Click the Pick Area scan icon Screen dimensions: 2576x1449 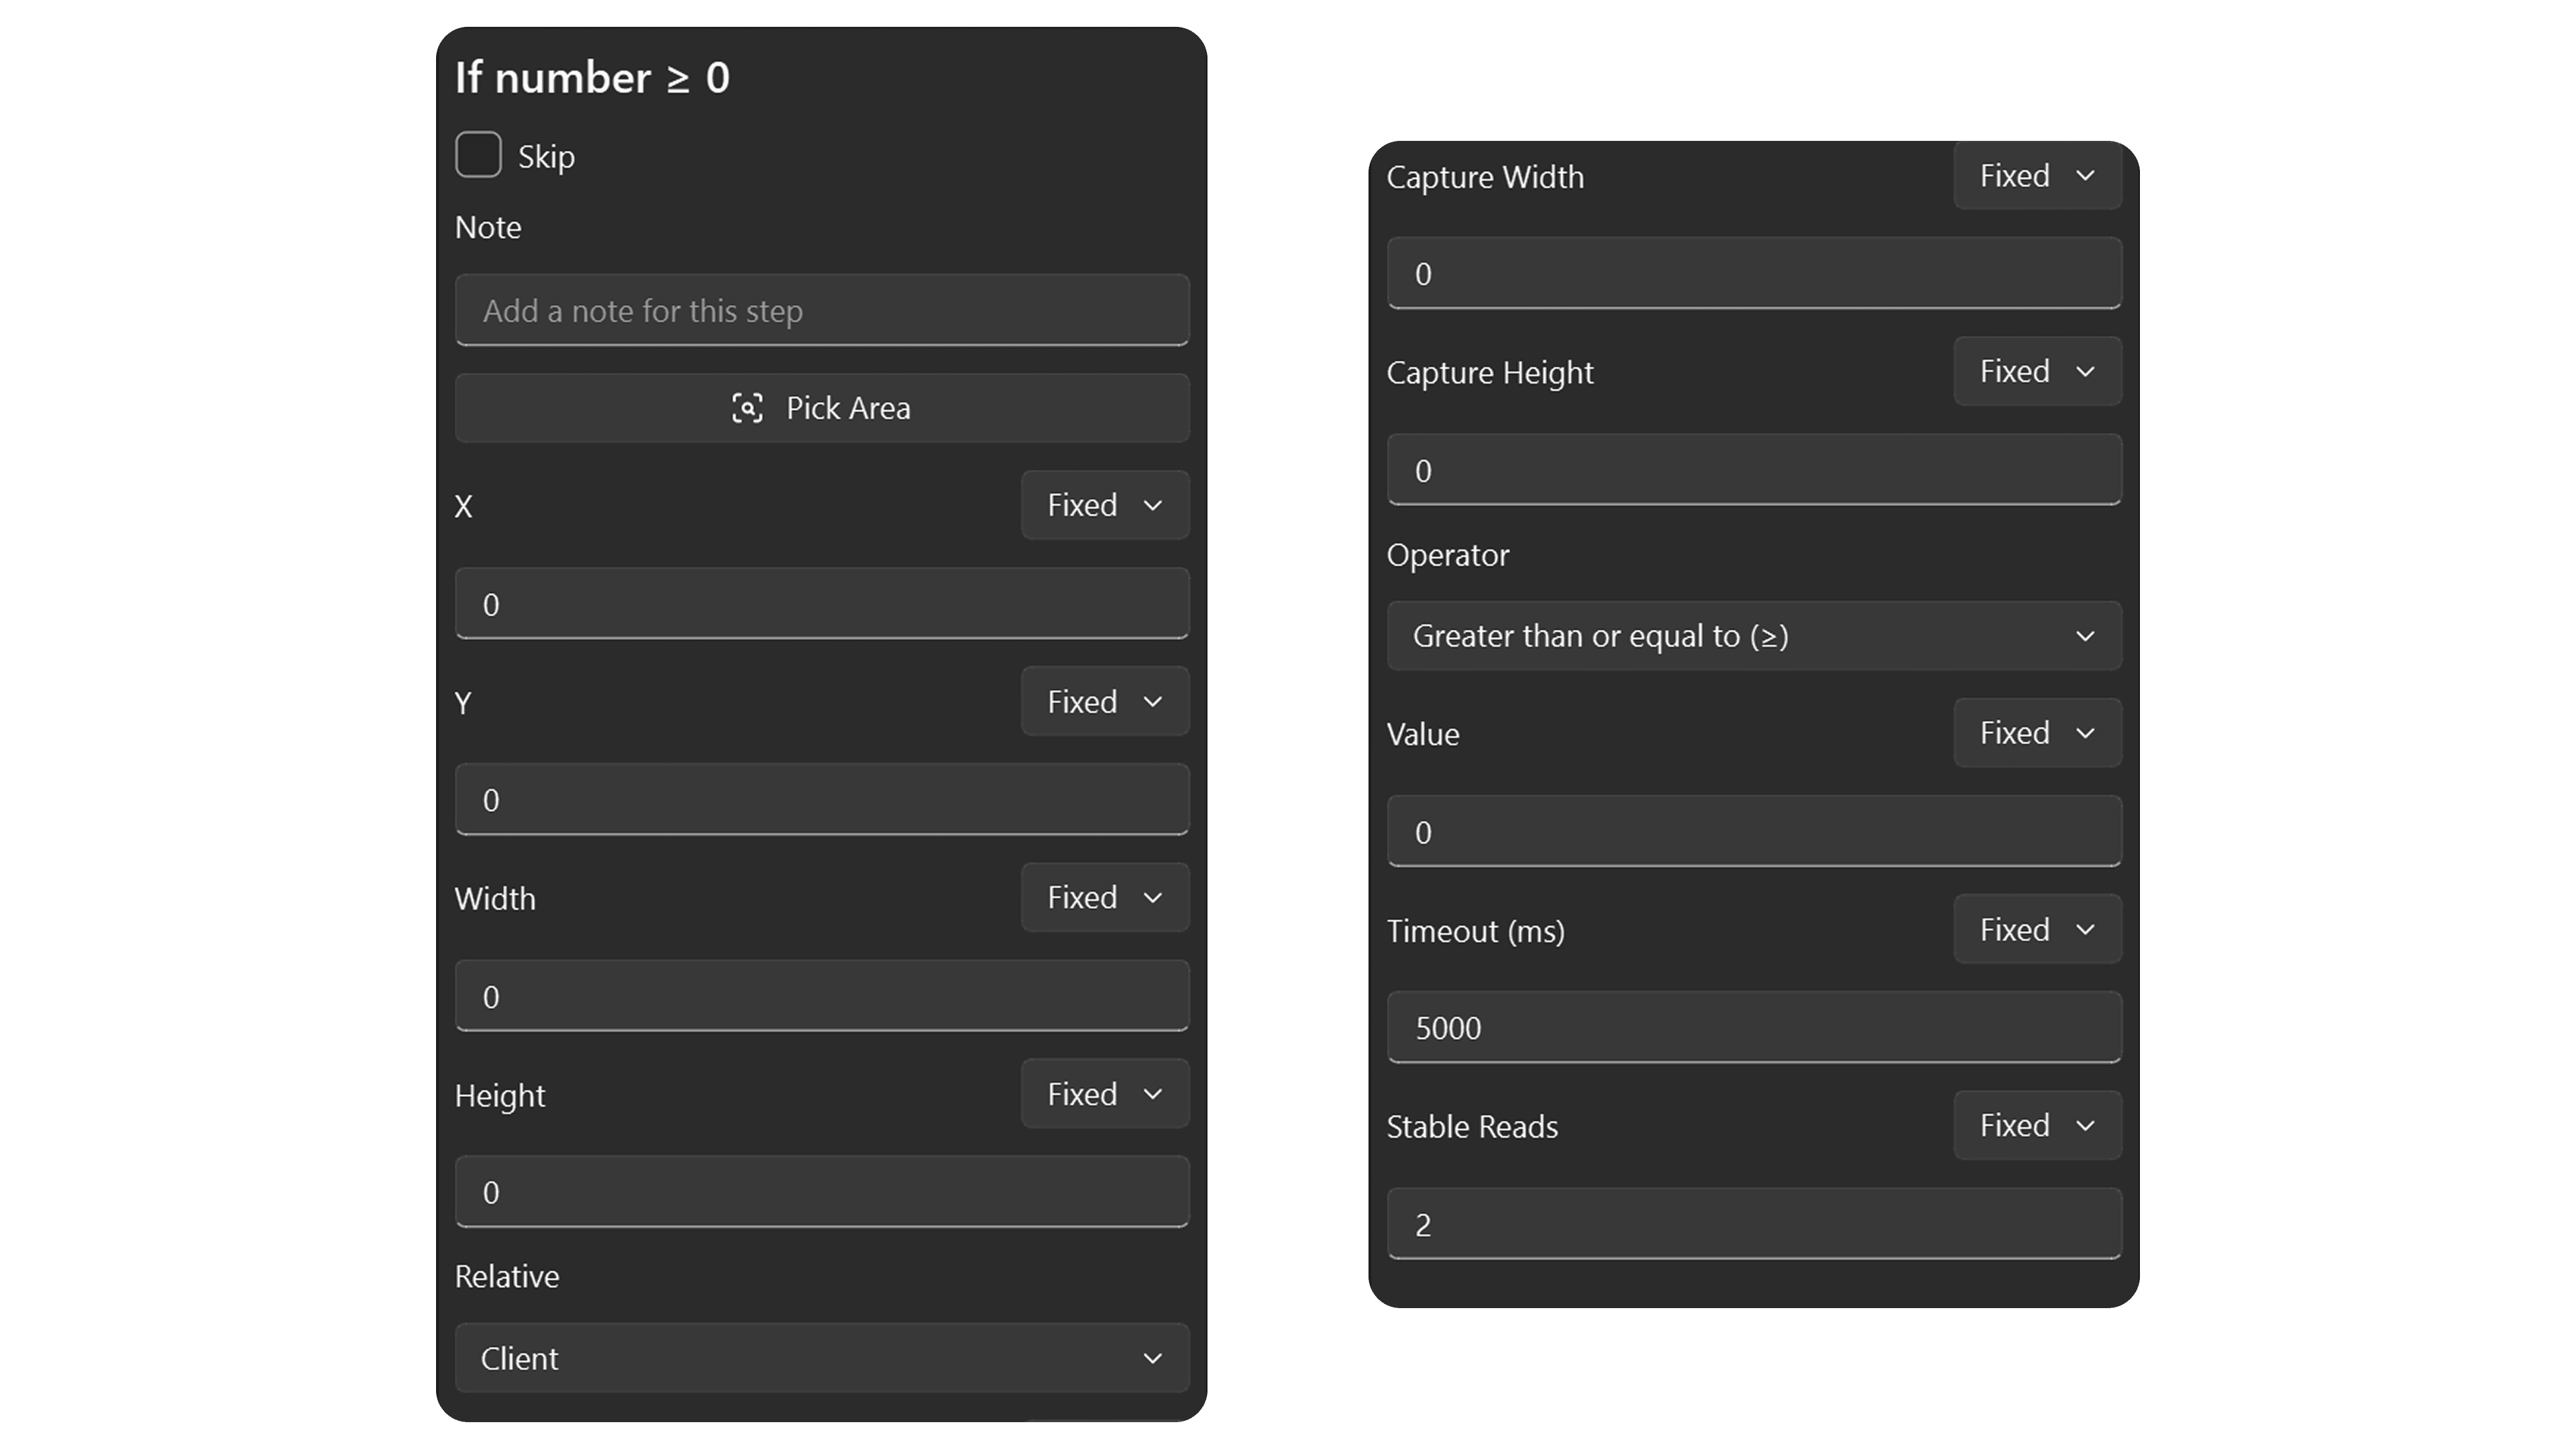tap(747, 408)
